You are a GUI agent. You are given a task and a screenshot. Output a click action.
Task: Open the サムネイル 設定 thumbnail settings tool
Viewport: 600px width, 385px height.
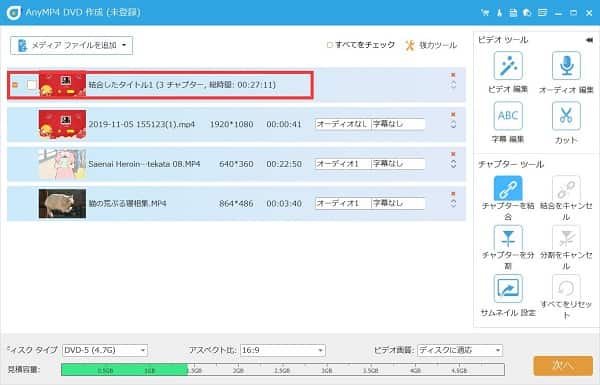coord(508,288)
